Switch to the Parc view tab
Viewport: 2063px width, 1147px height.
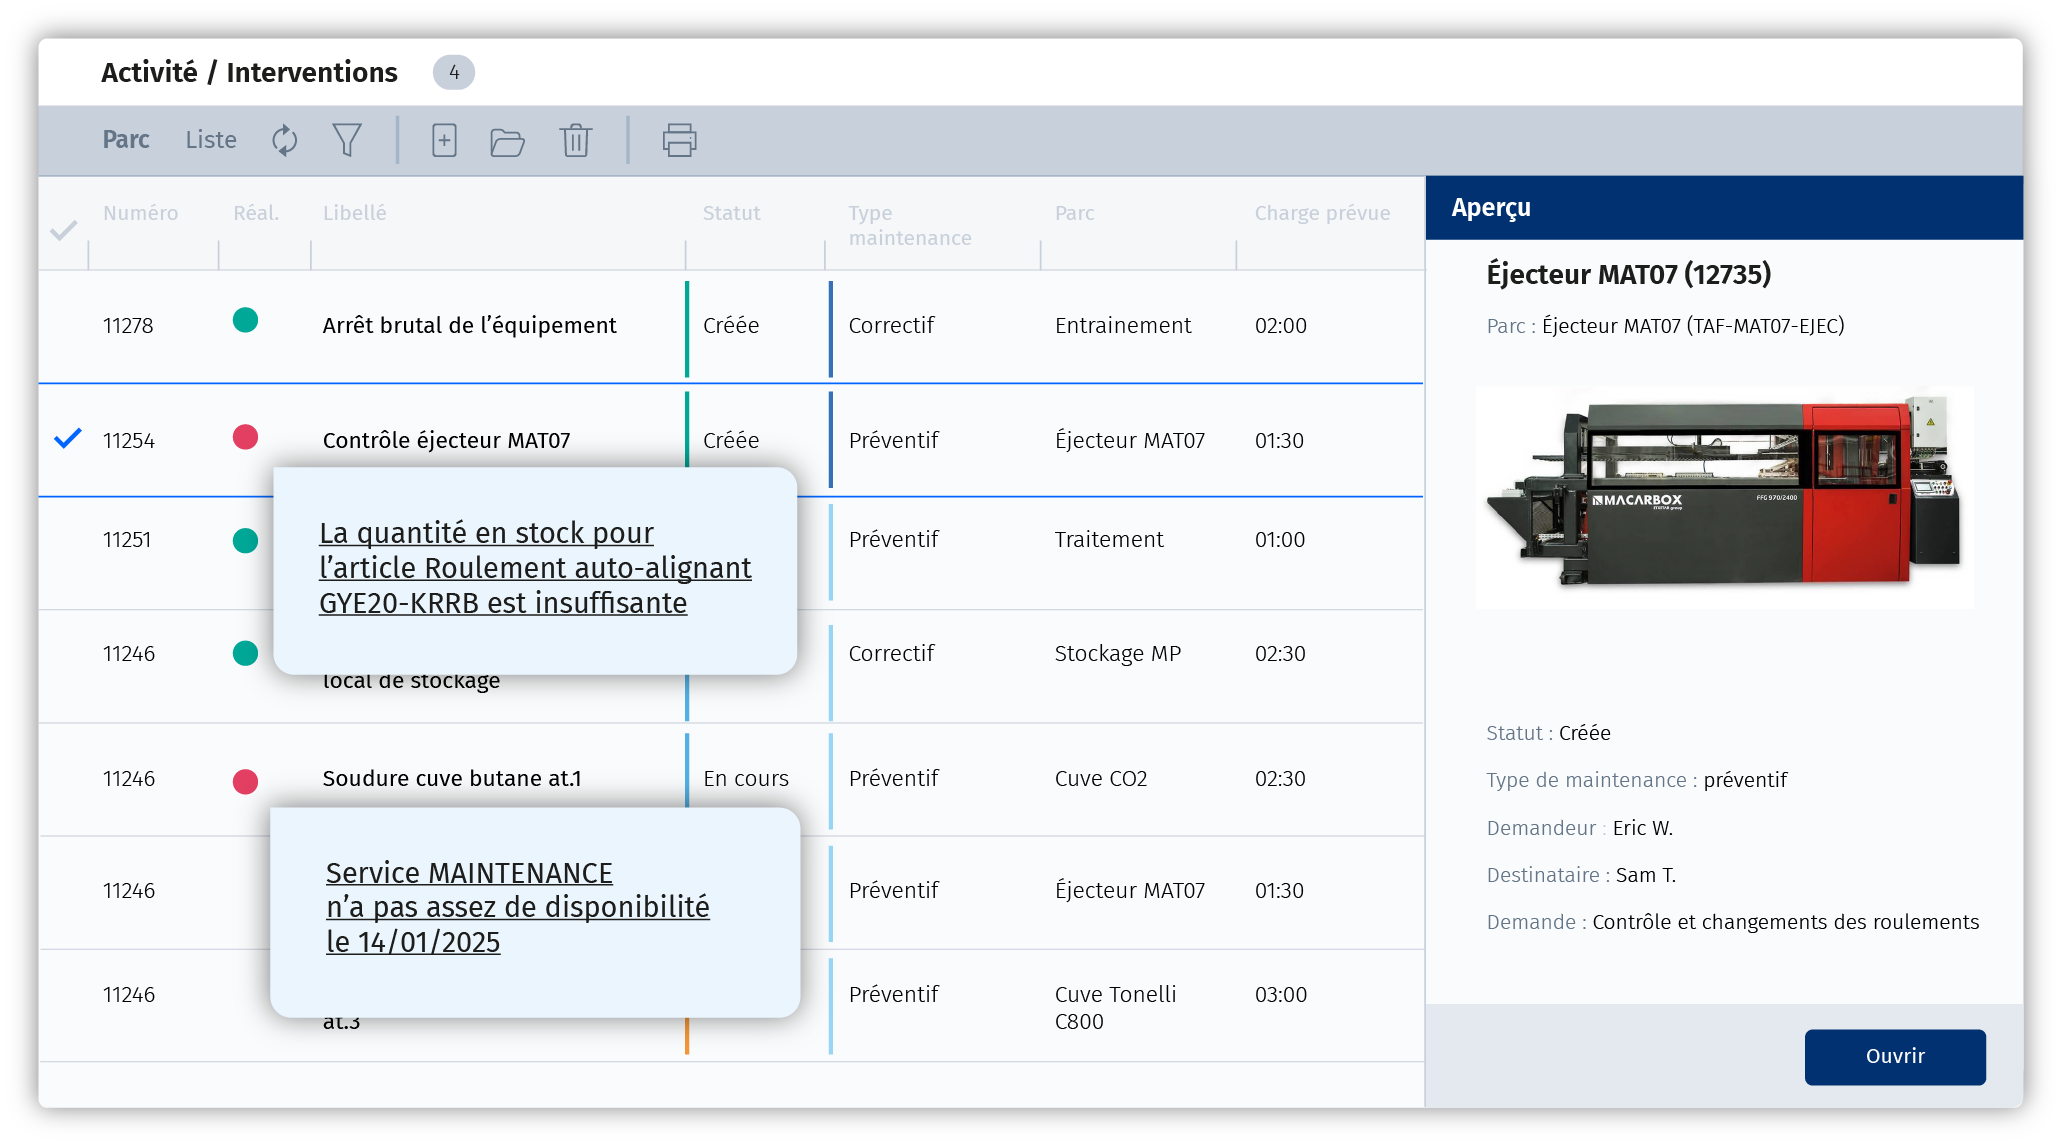pyautogui.click(x=126, y=140)
